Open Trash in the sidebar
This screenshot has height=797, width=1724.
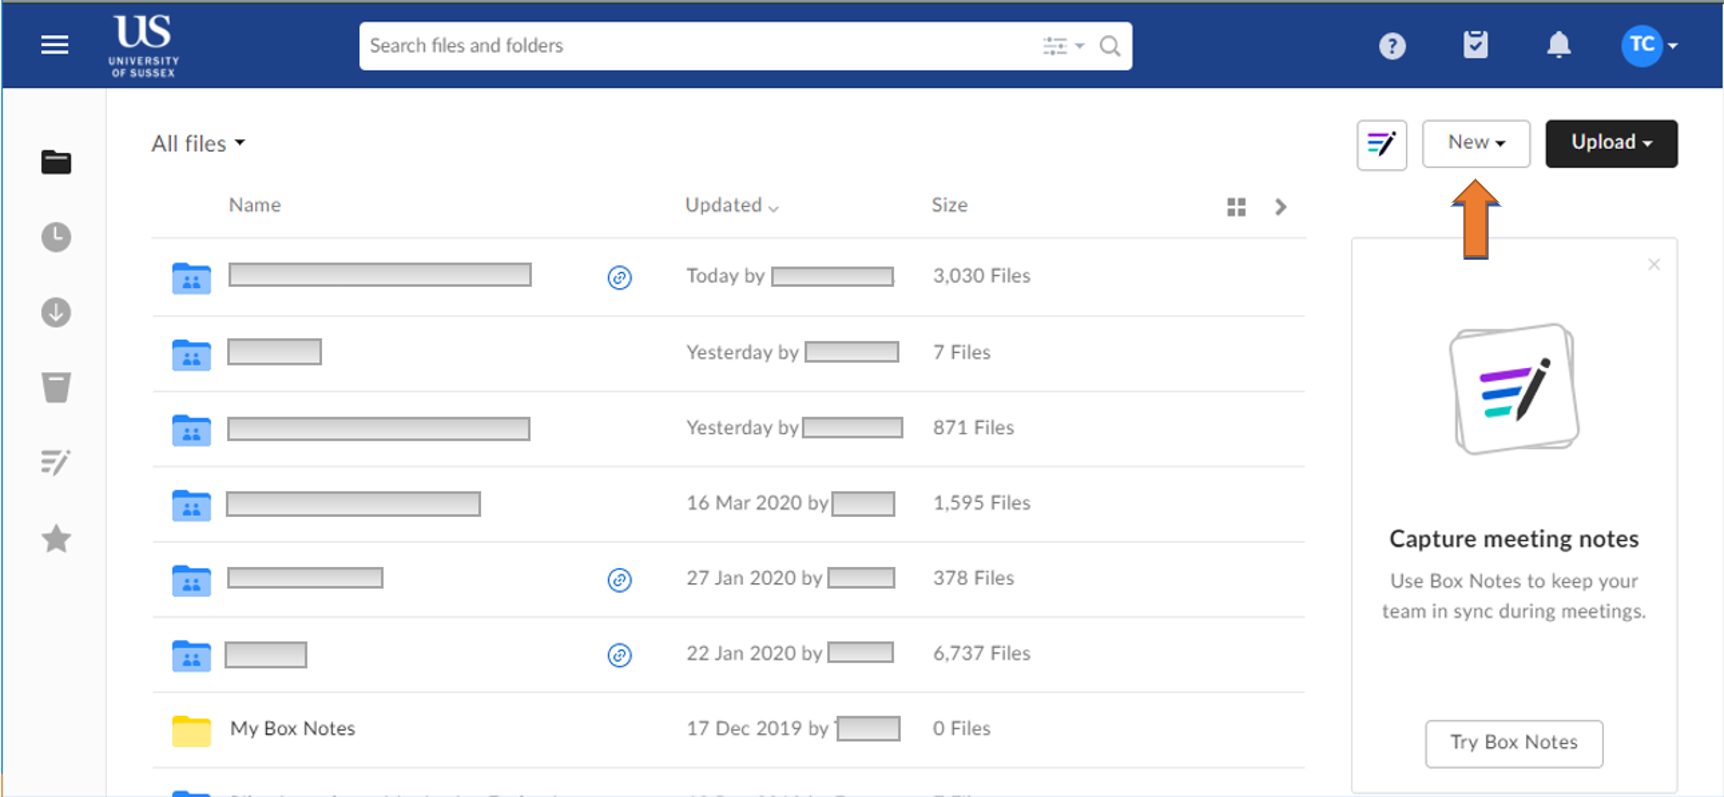pyautogui.click(x=56, y=388)
